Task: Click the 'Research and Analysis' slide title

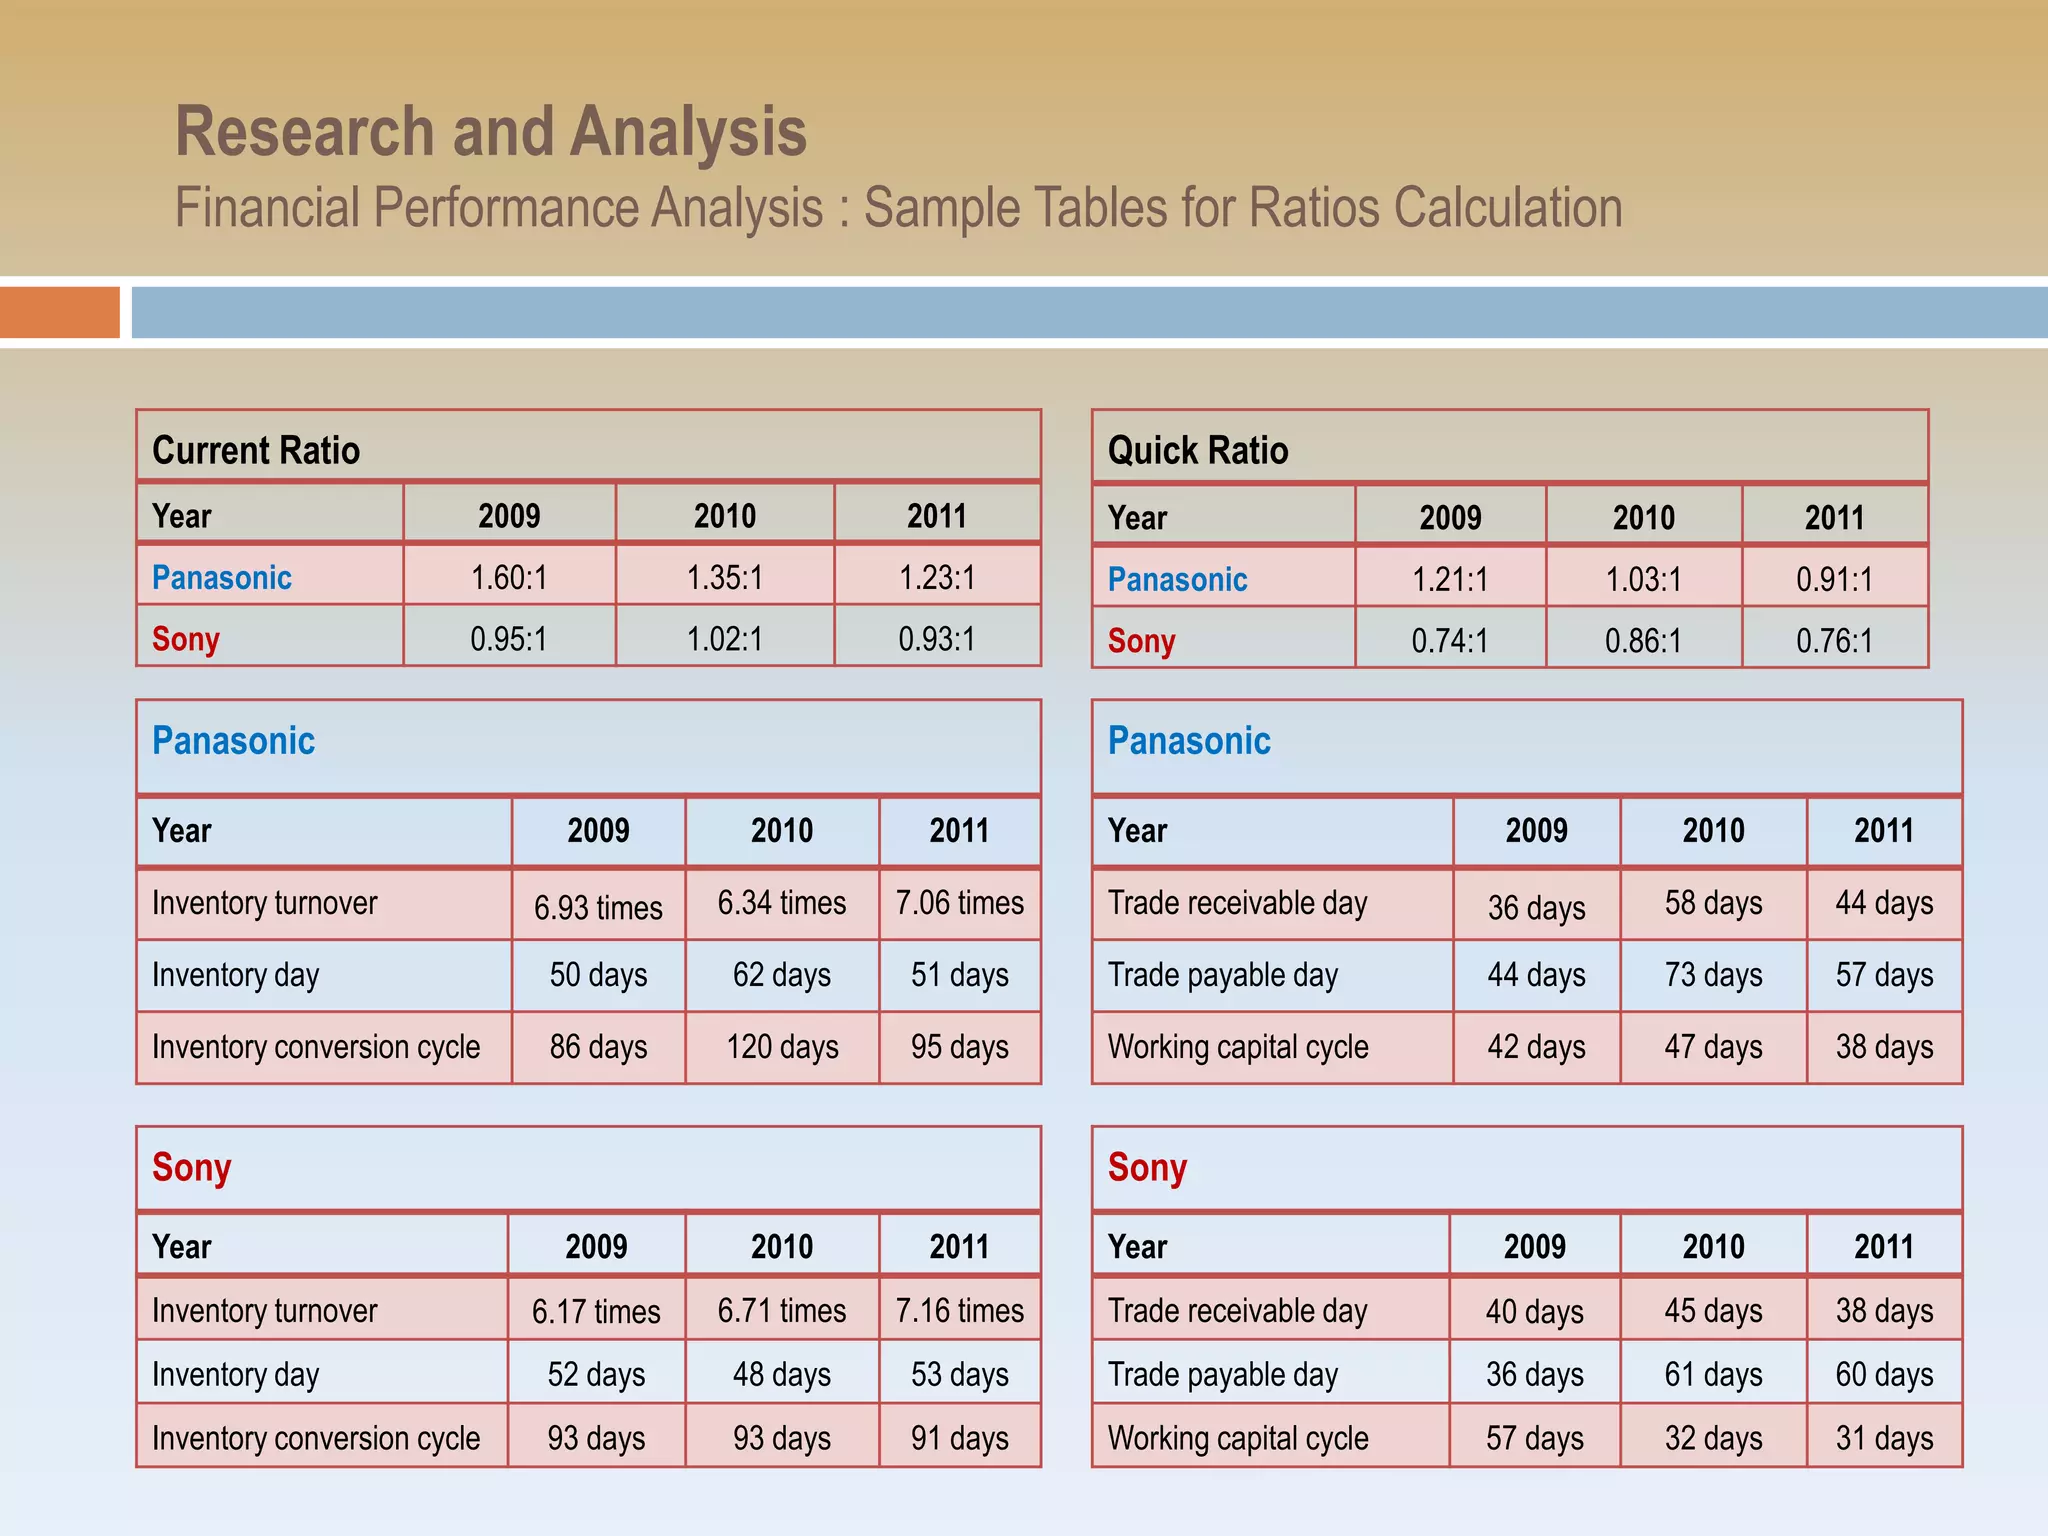Action: (x=491, y=132)
